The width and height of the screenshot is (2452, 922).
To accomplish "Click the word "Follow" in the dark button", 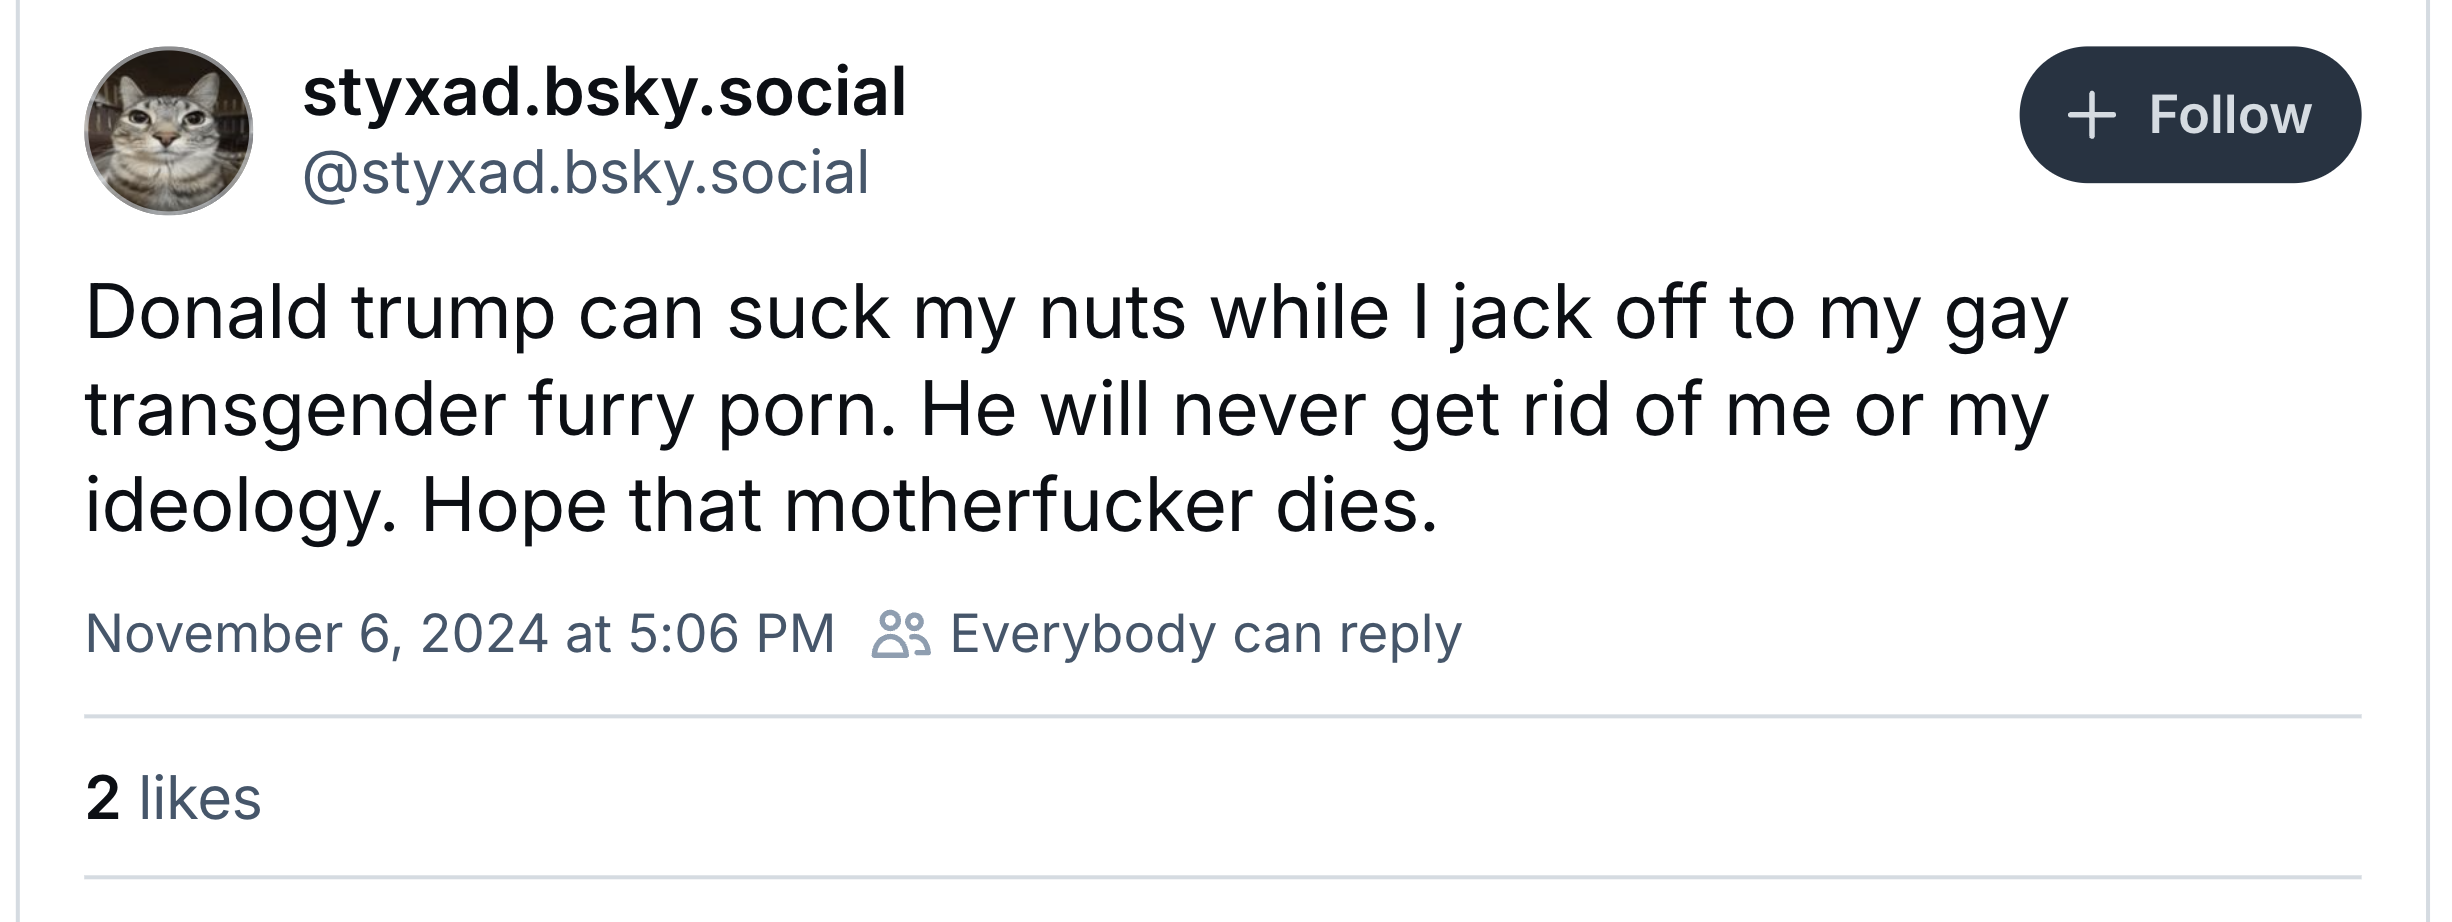I will pyautogui.click(x=2230, y=116).
